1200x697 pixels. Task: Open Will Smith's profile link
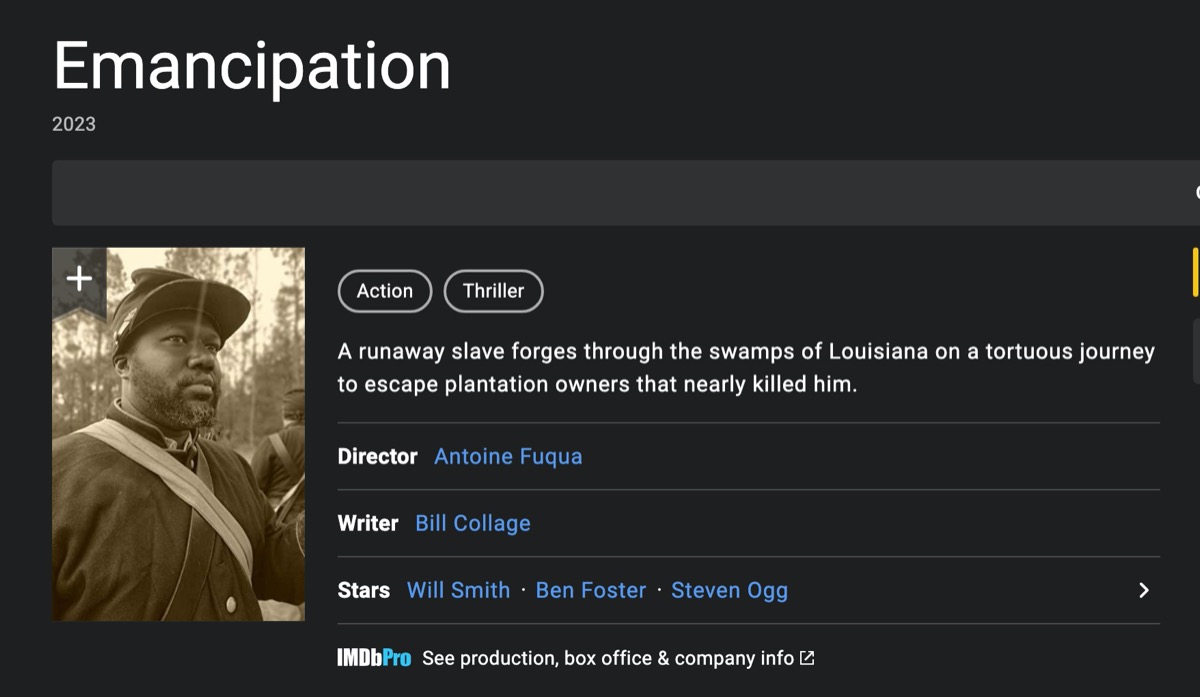point(458,590)
